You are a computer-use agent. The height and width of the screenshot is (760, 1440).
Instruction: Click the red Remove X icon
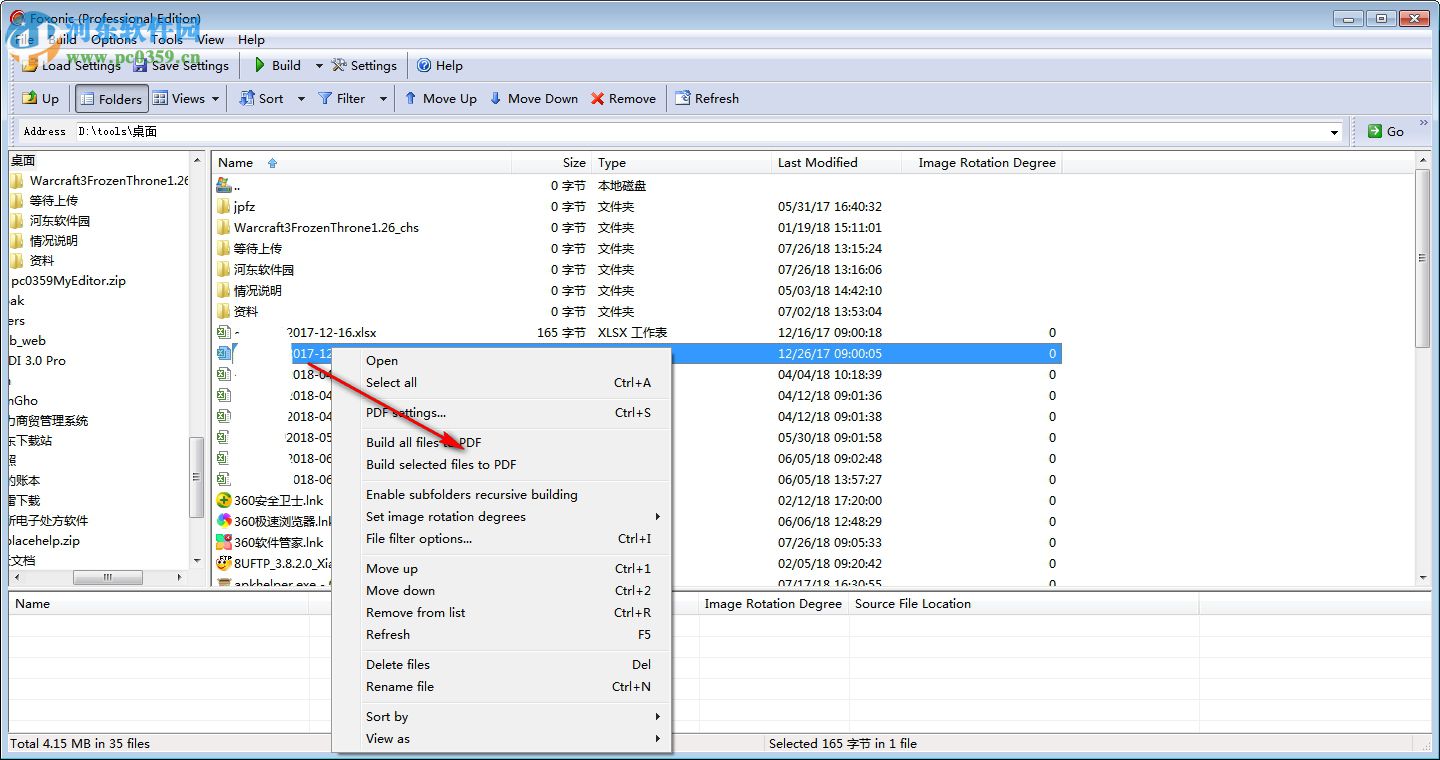coord(597,99)
